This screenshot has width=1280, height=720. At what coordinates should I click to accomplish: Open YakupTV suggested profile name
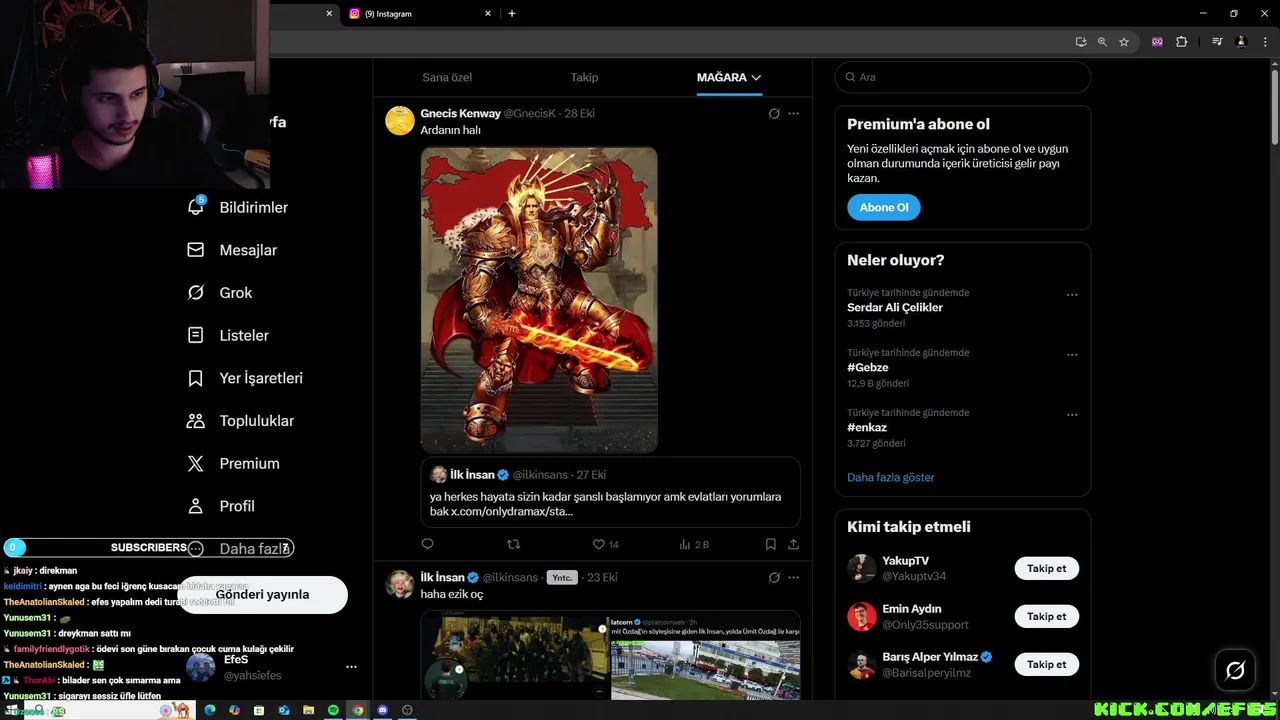tap(906, 561)
